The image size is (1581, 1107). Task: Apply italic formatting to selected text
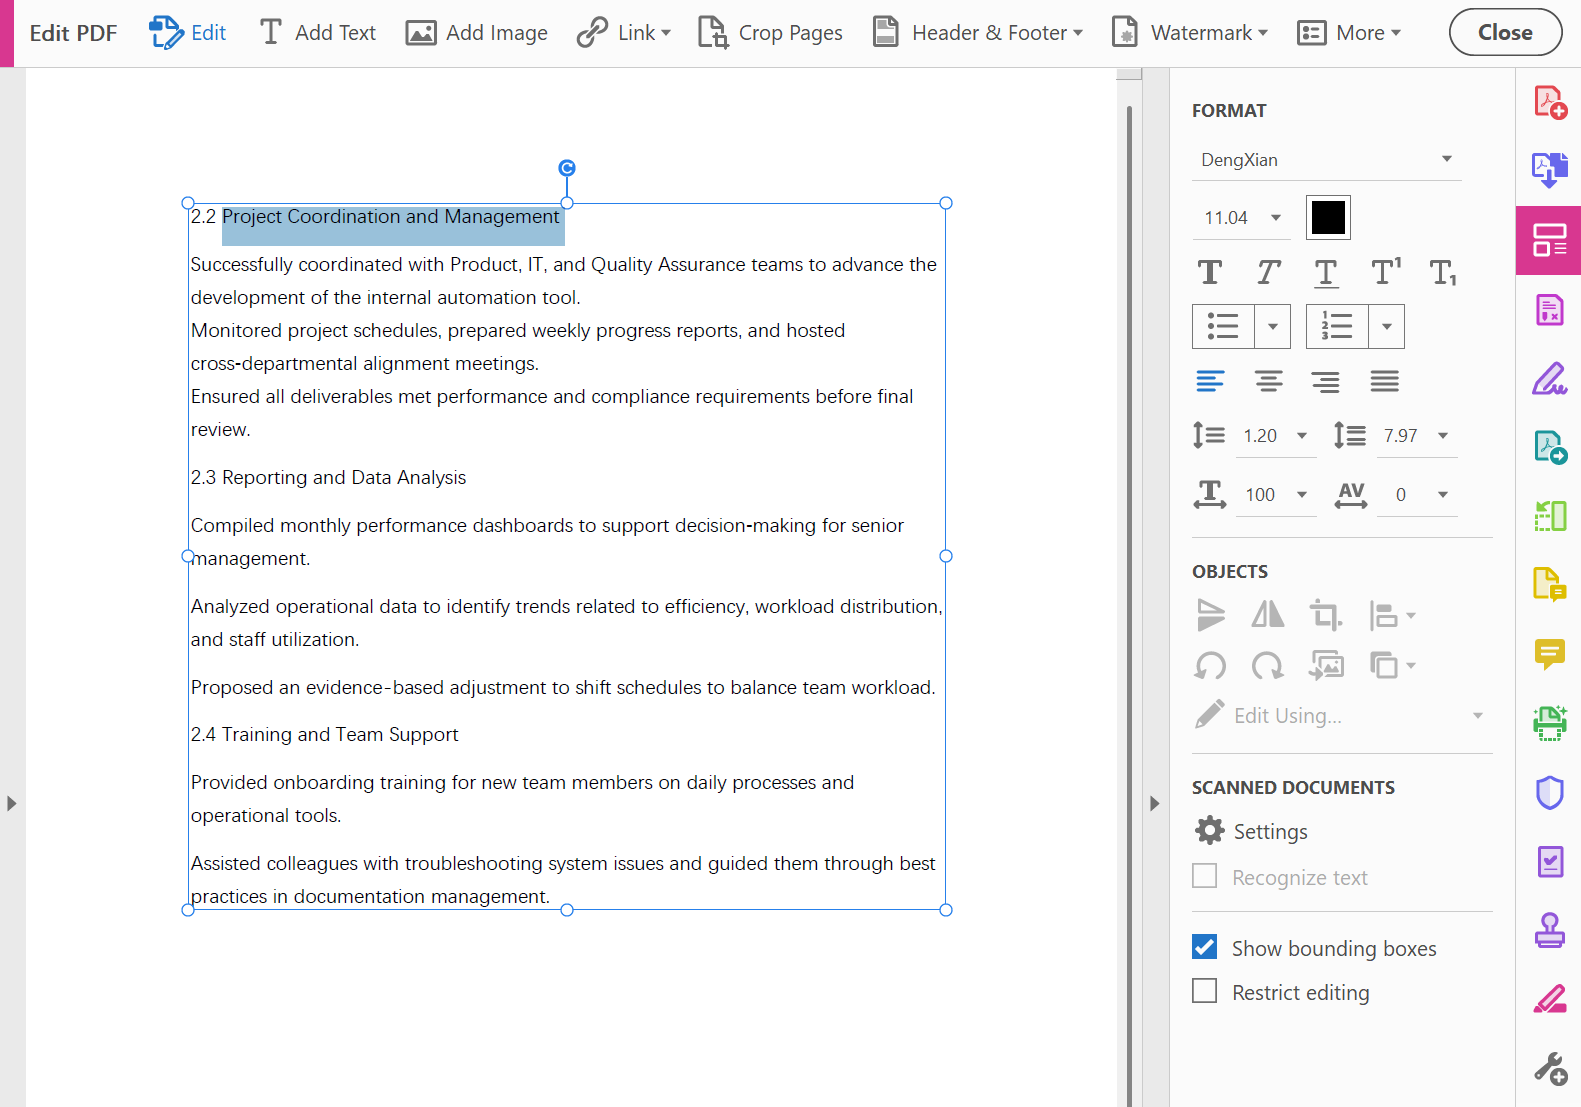coord(1267,272)
